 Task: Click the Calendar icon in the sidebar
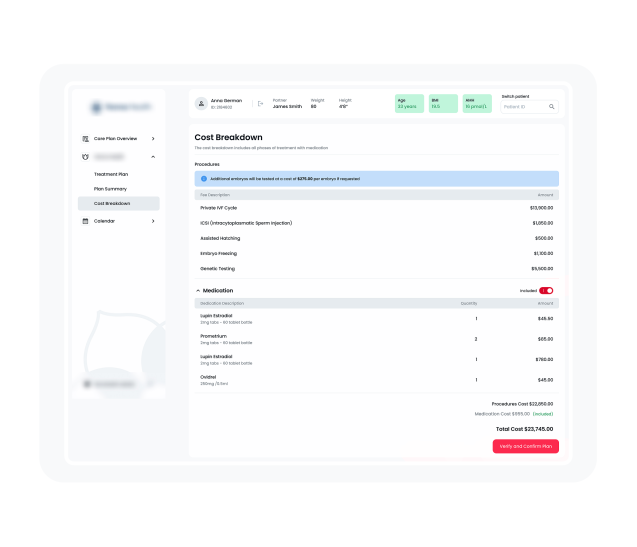click(x=85, y=221)
